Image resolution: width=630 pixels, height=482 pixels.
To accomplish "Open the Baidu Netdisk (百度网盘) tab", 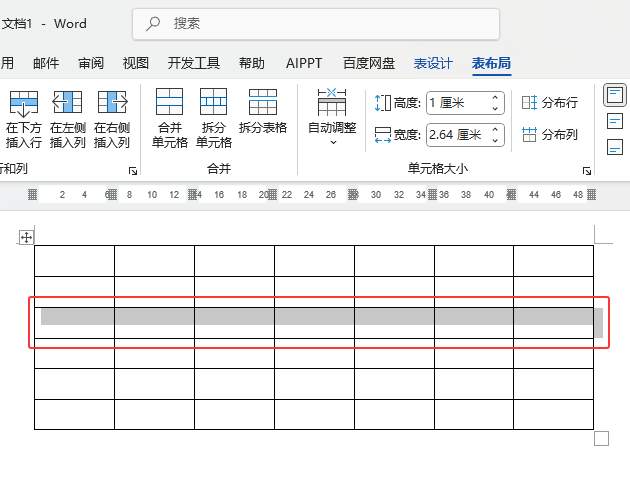I will (x=369, y=63).
